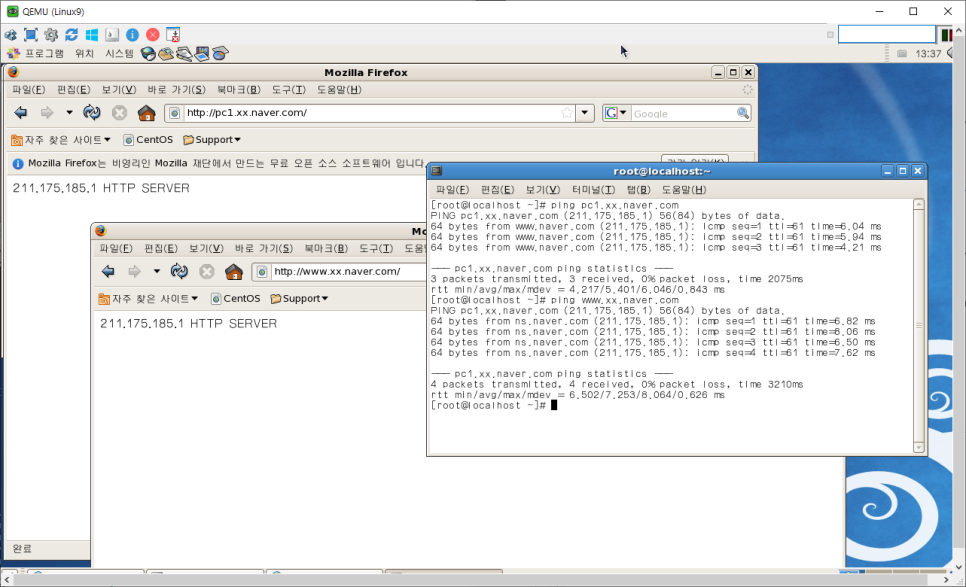Open 파일(F) menu in root@localhost terminal
Image resolution: width=966 pixels, height=587 pixels.
pos(452,190)
